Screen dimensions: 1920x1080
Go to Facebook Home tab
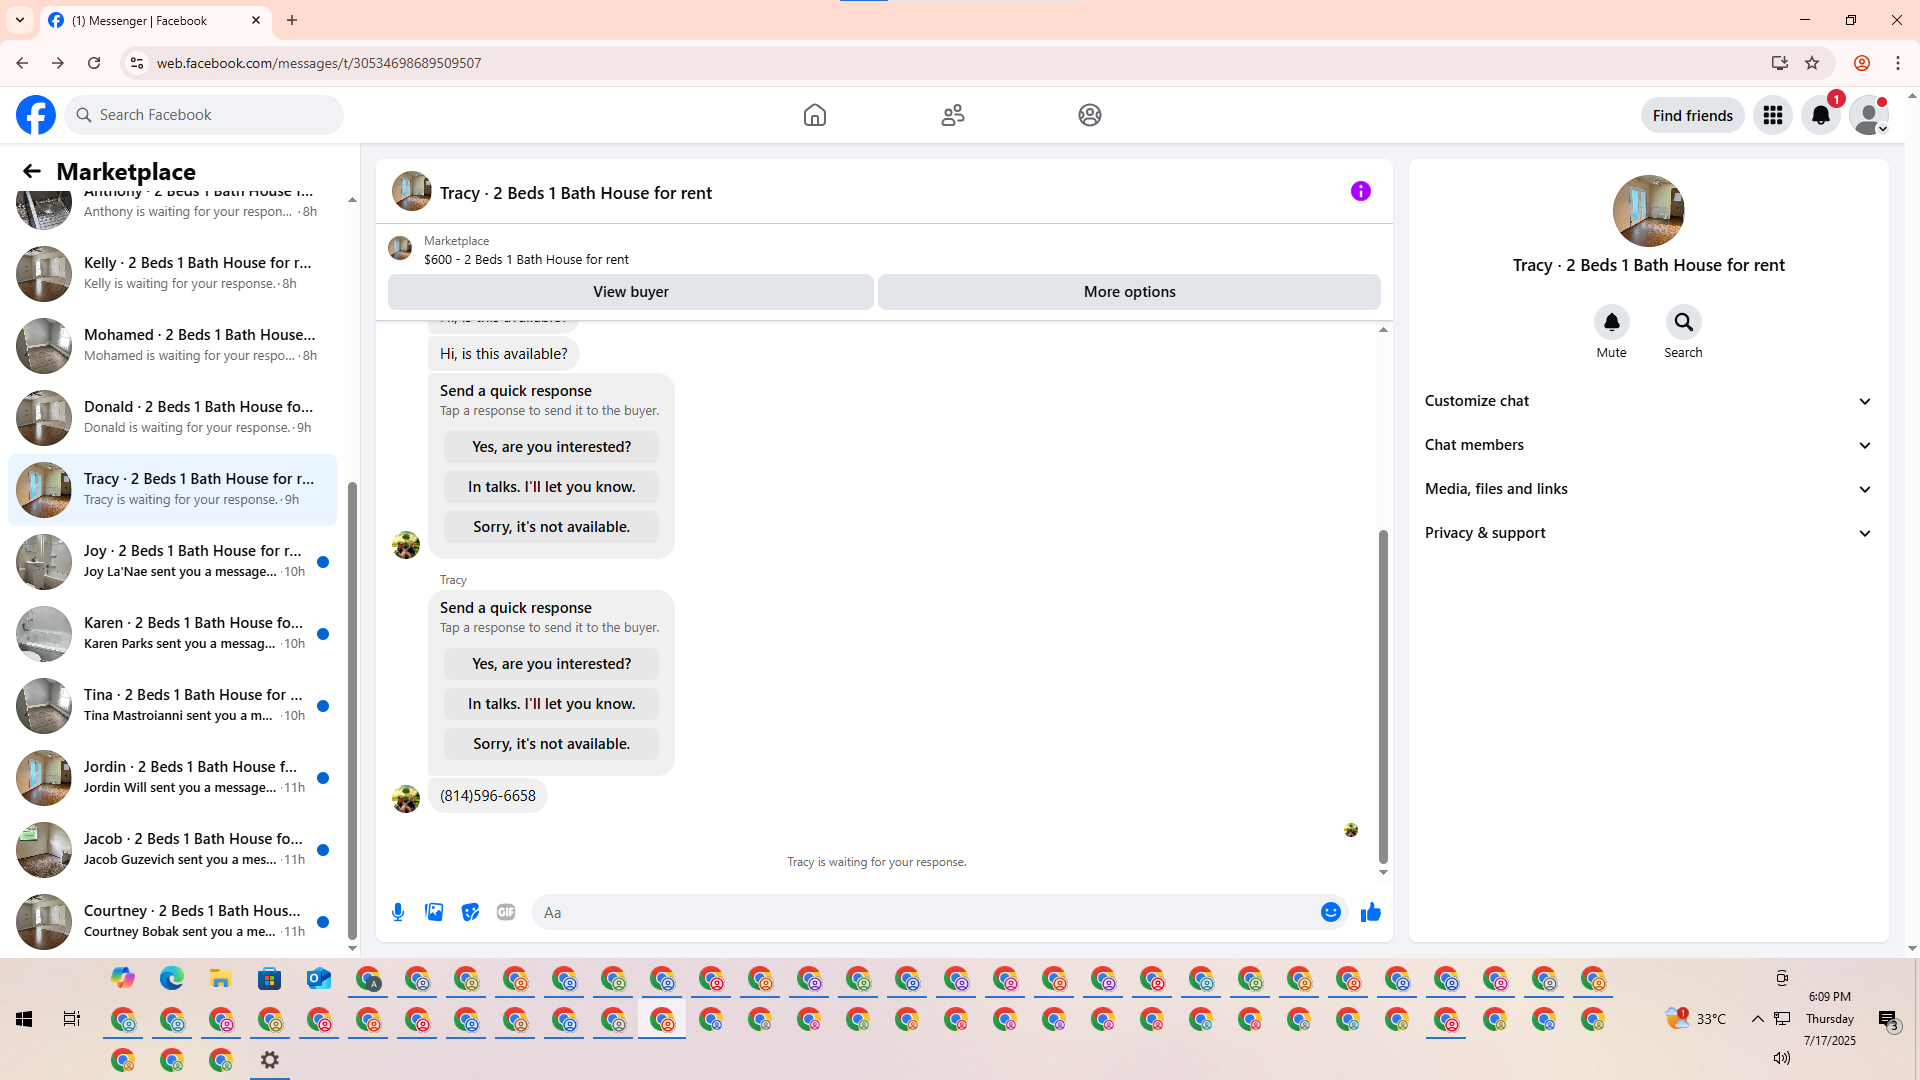click(x=814, y=115)
